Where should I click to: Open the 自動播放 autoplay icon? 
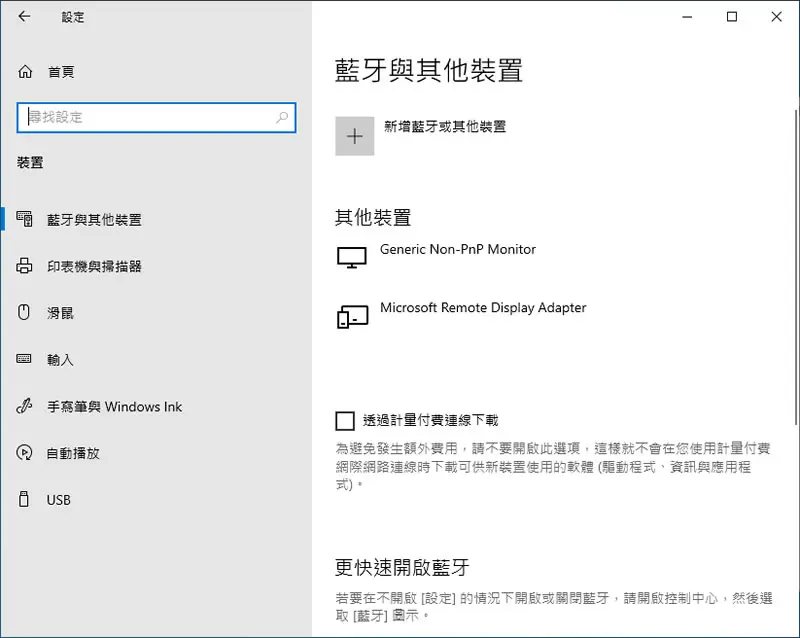24,453
